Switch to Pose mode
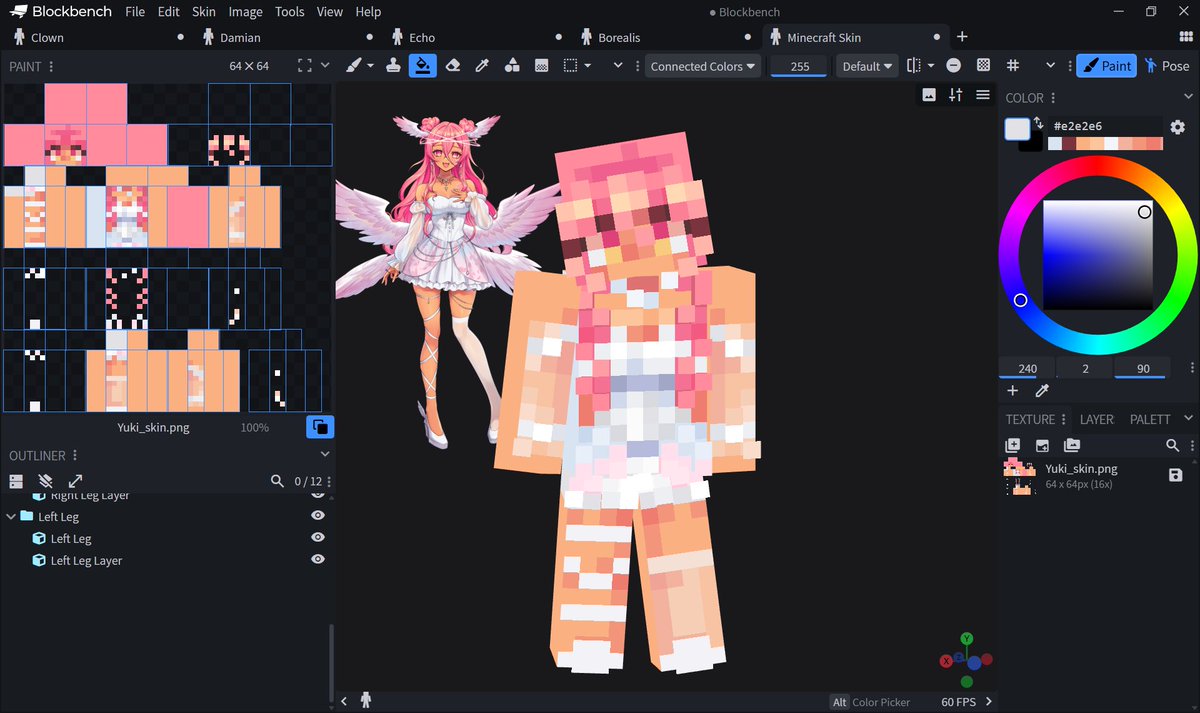Viewport: 1200px width, 713px height. point(1166,66)
